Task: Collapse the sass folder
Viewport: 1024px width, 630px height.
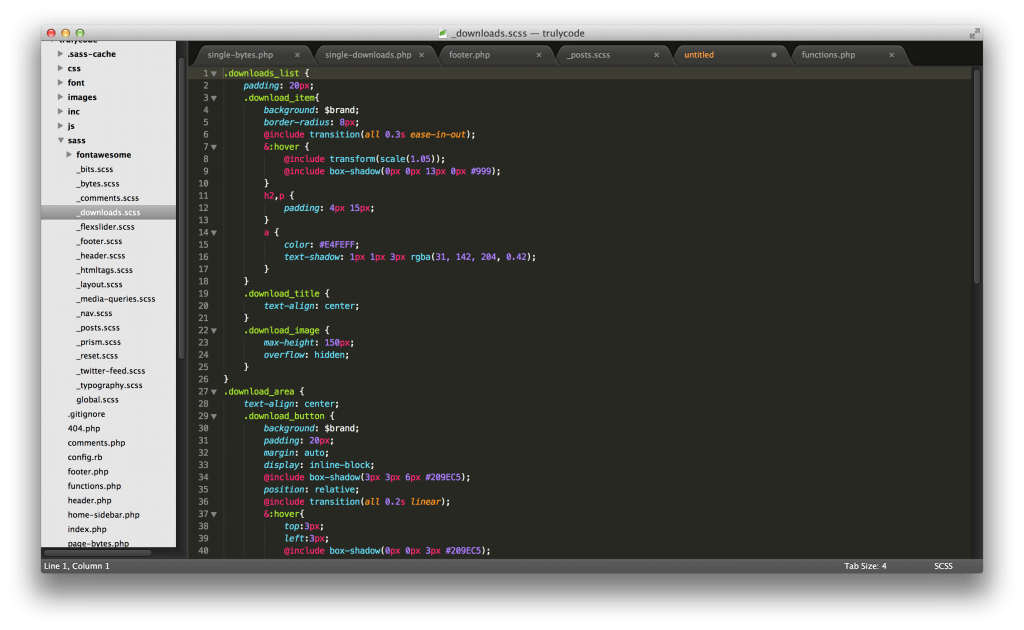Action: pyautogui.click(x=60, y=140)
